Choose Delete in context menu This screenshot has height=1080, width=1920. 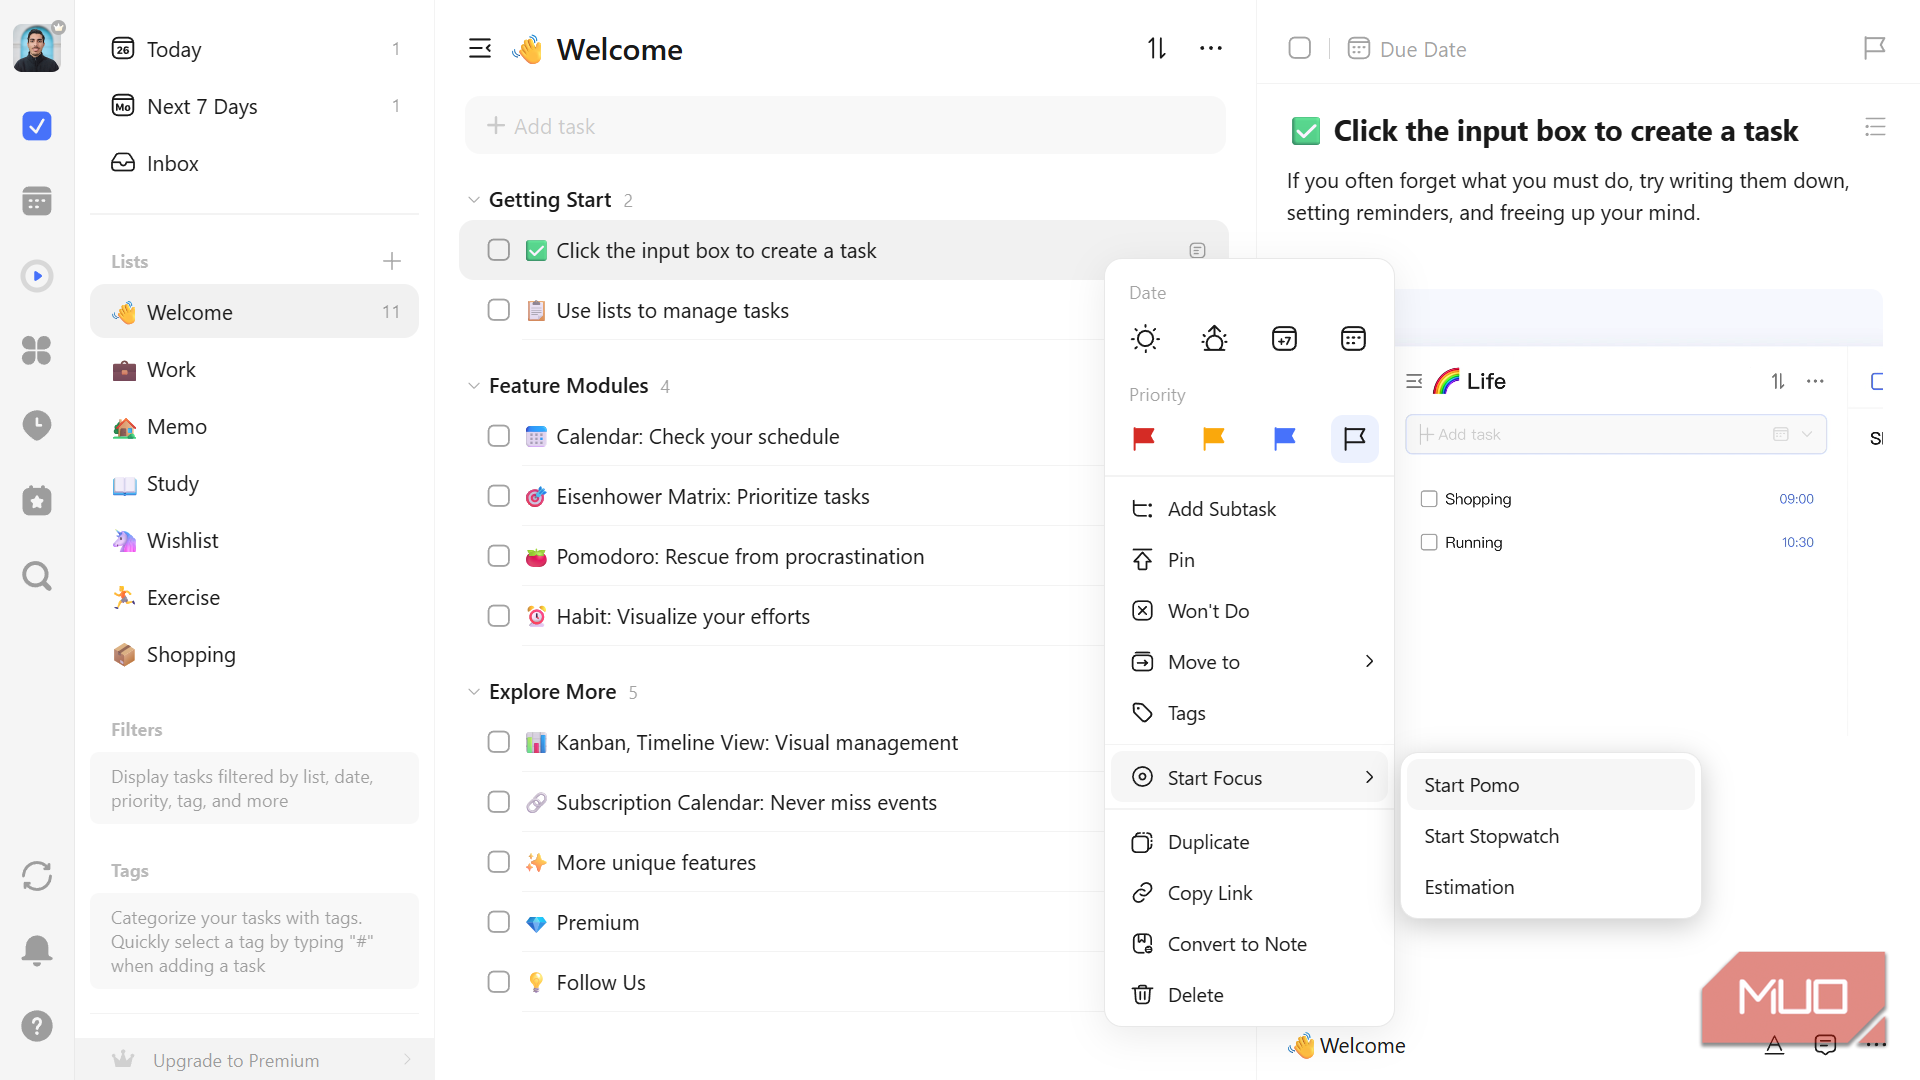pos(1250,995)
